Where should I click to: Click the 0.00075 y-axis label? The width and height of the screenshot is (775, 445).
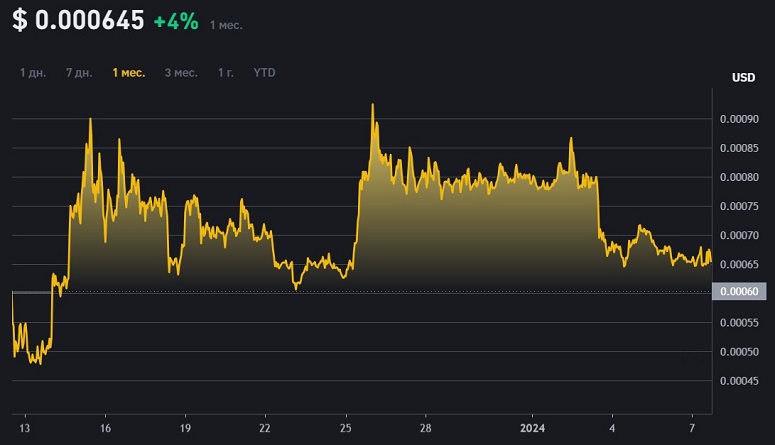pos(739,207)
